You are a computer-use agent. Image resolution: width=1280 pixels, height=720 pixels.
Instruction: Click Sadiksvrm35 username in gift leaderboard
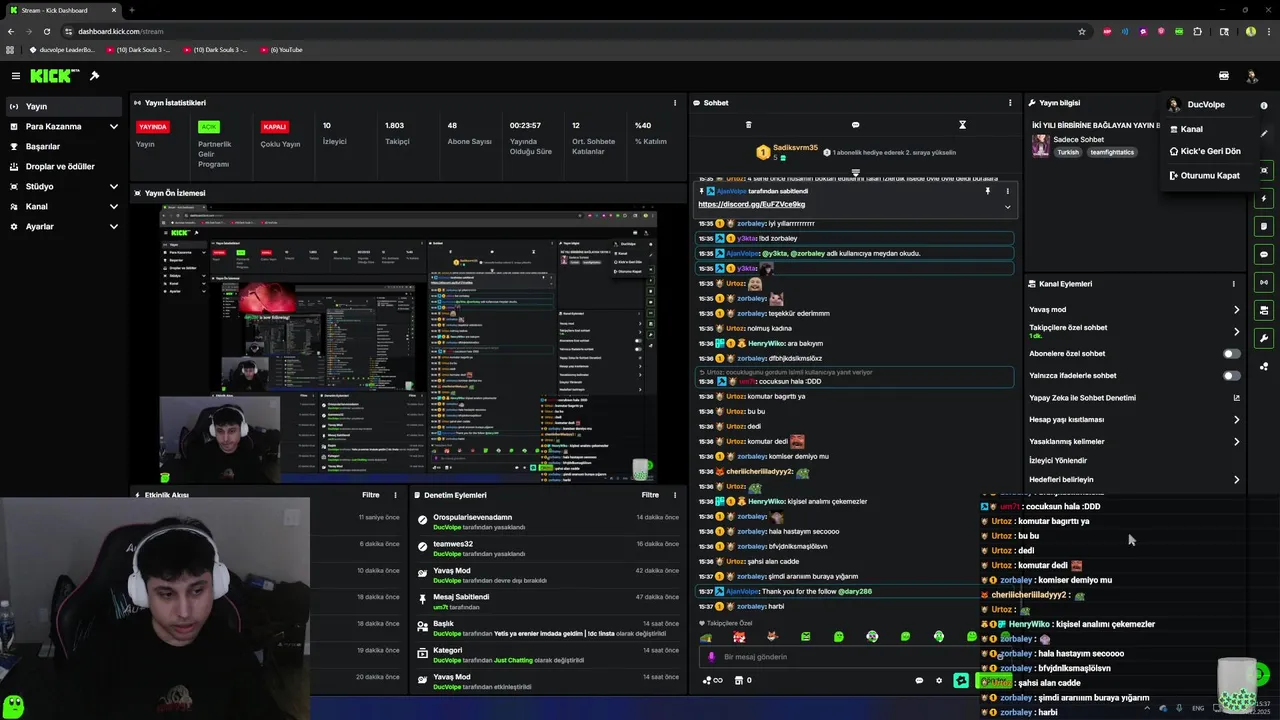click(795, 148)
